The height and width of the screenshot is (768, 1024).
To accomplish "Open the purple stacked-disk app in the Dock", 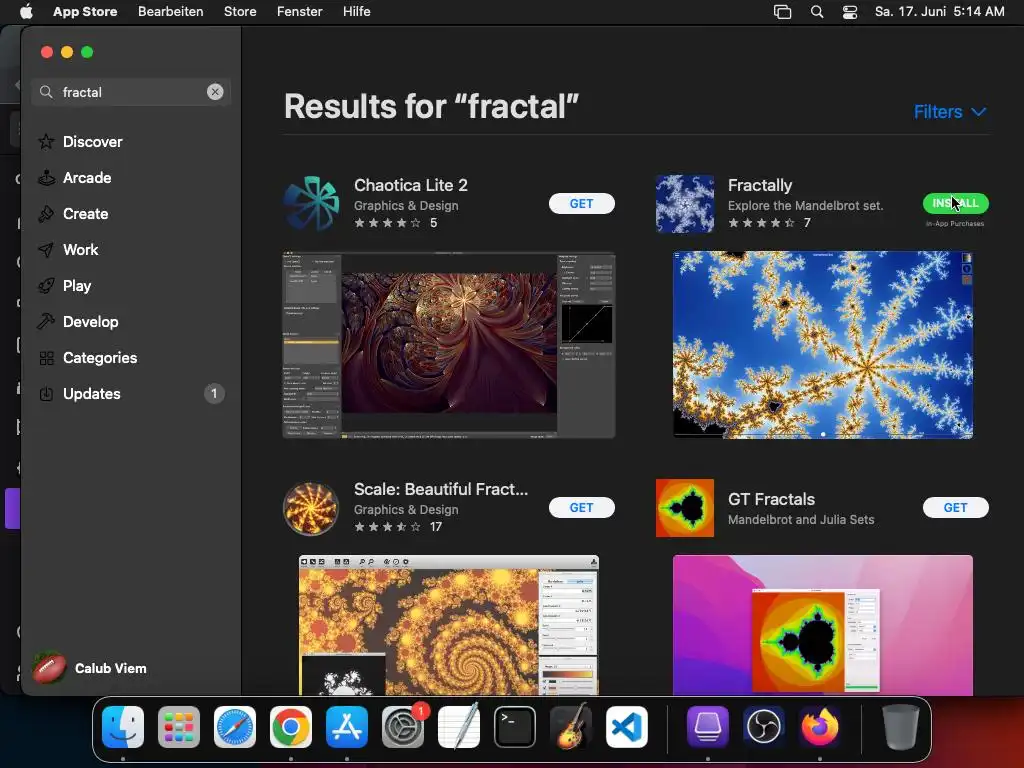I will pos(708,727).
